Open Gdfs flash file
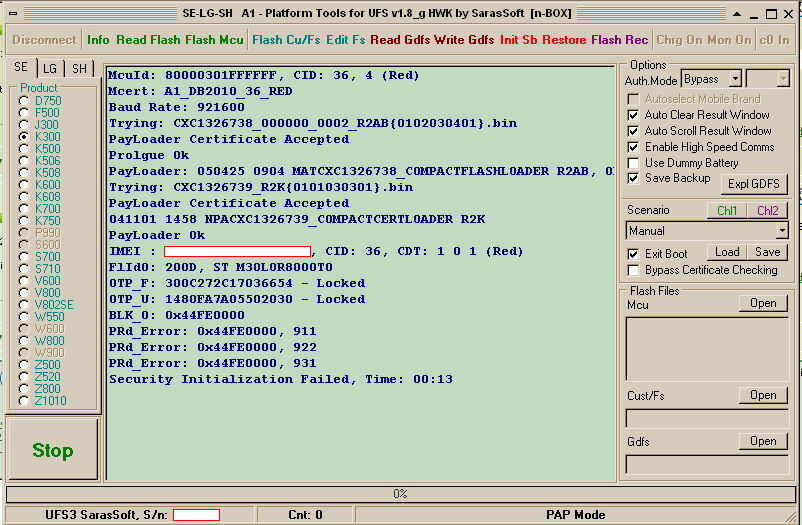 pyautogui.click(x=763, y=441)
